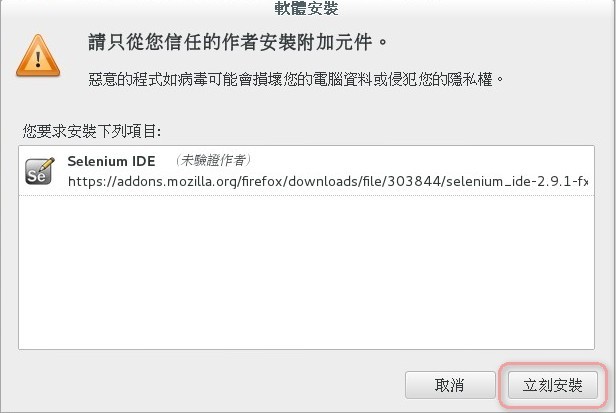
Task: Click the 惡意的程式如病毒 warning description text
Action: click(x=296, y=80)
